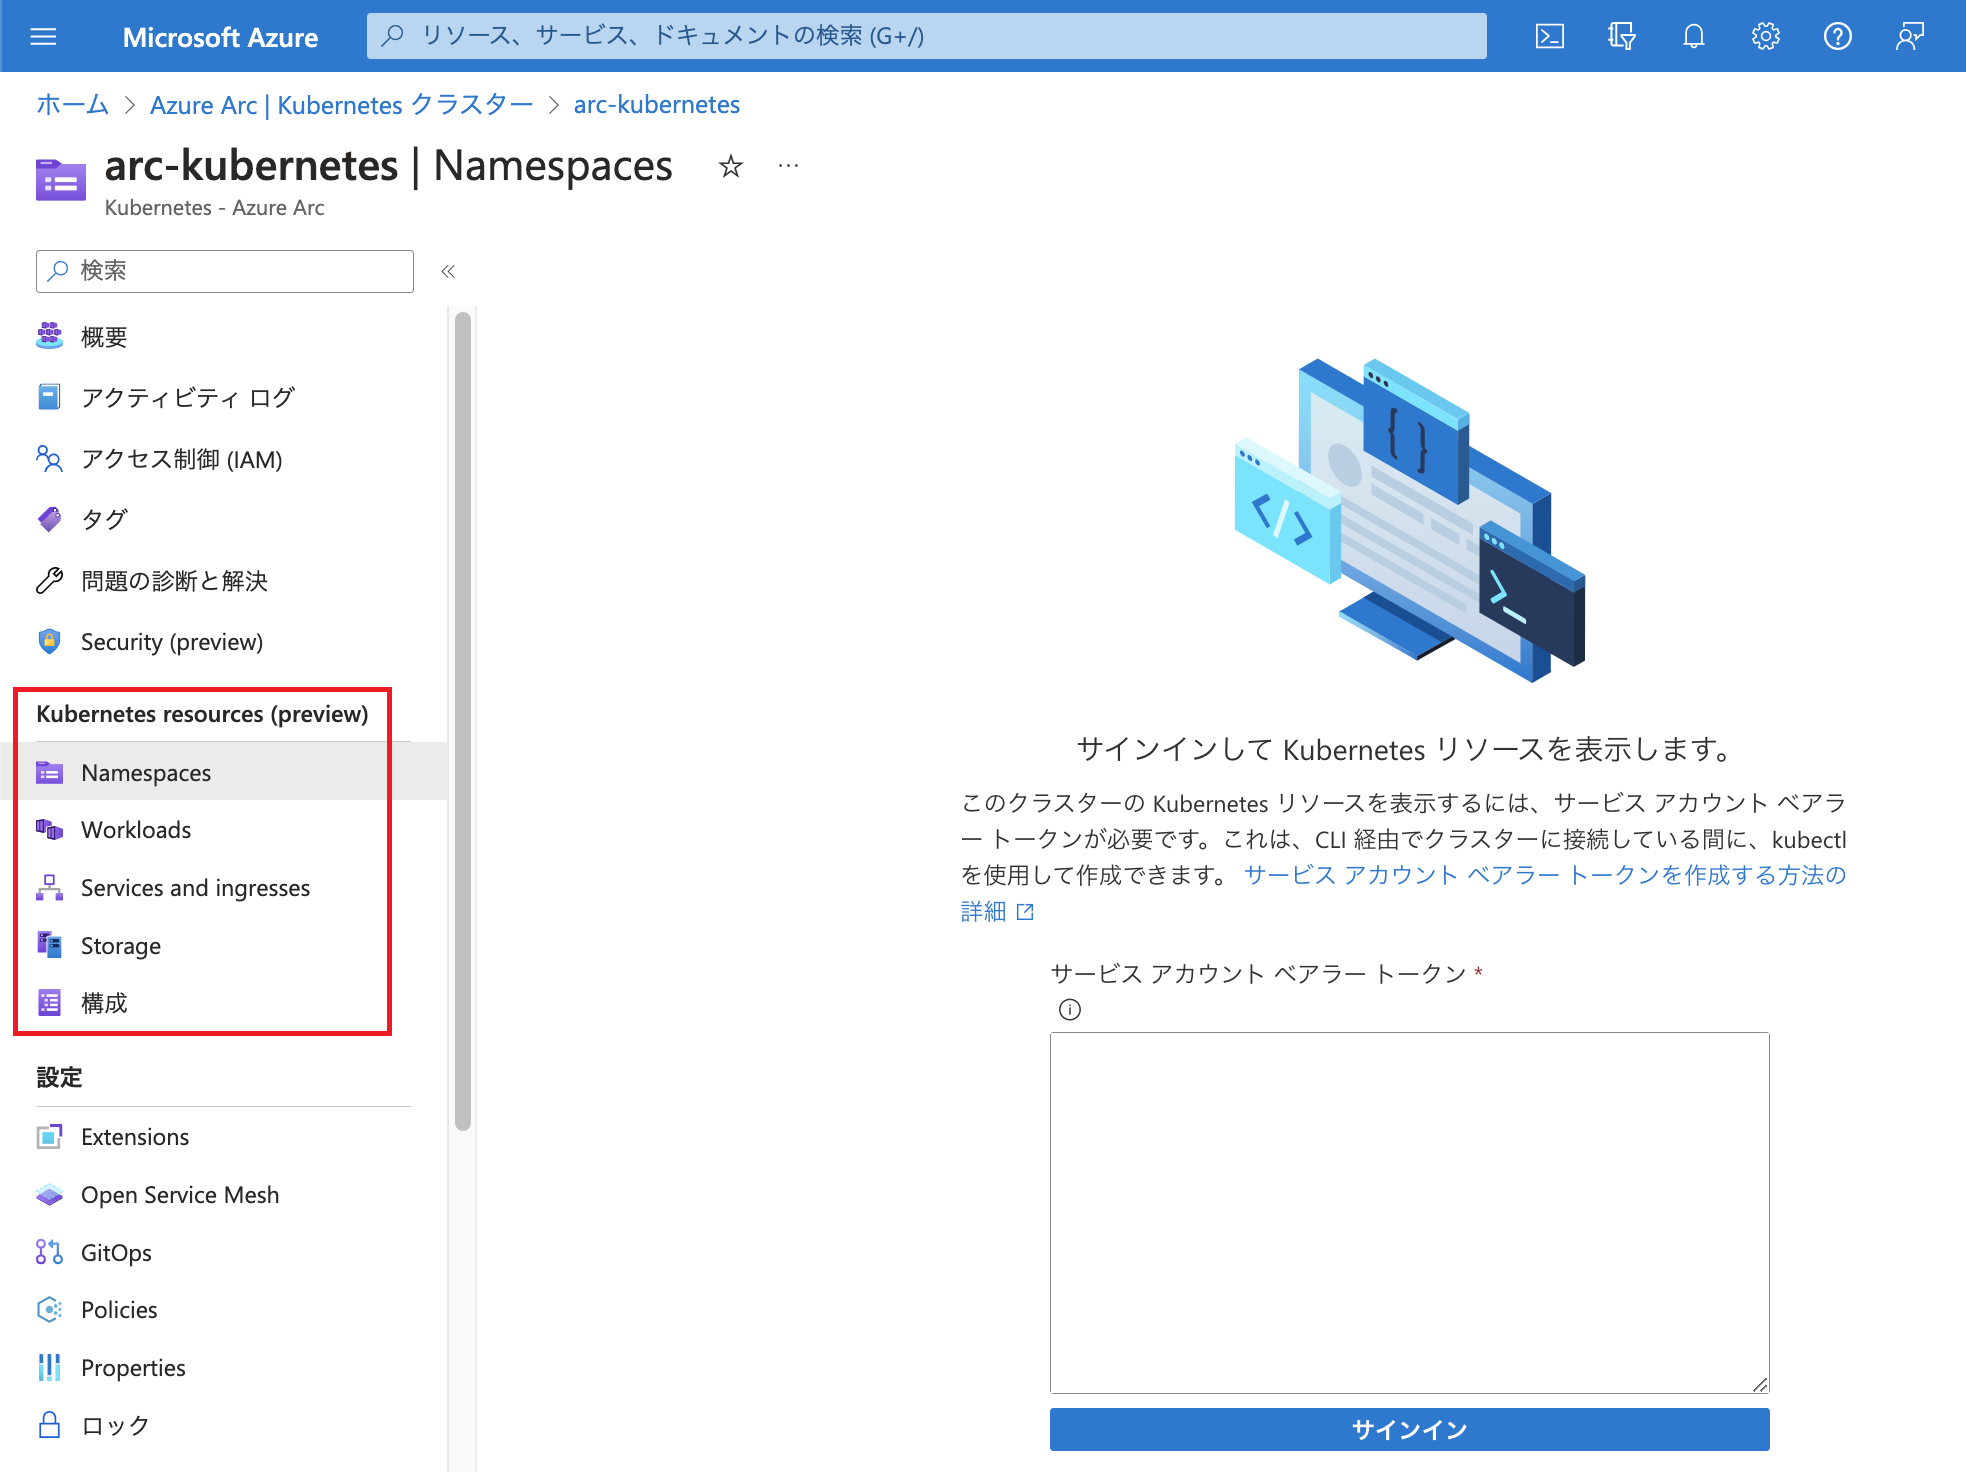
Task: Focus the global search box in header
Action: tap(926, 37)
